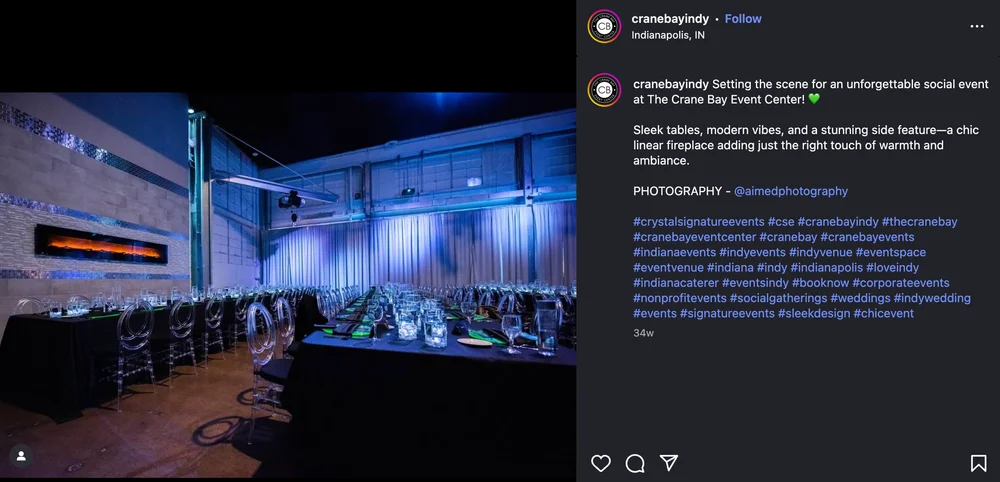Open cranebayindy avatar beside the caption
Image resolution: width=1000 pixels, height=482 pixels.
[x=604, y=90]
